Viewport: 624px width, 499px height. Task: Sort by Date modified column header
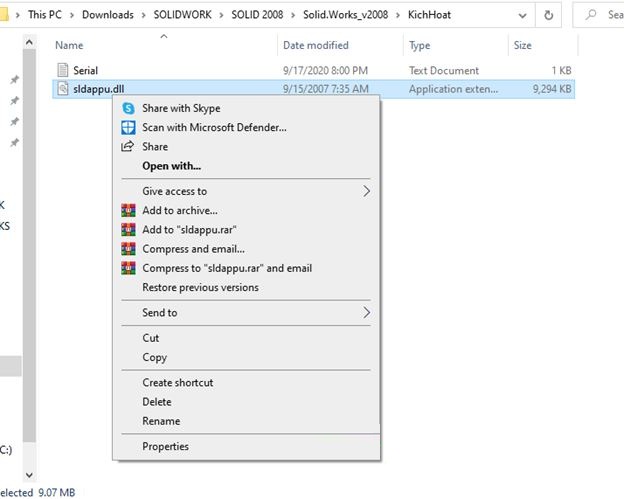coord(316,45)
